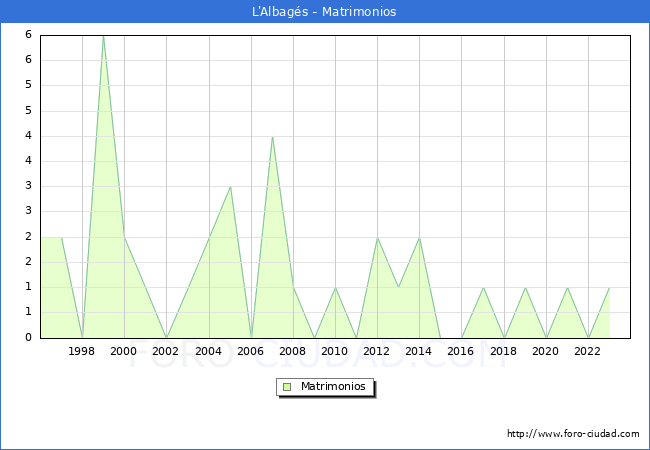The image size is (650, 450).
Task: Click the 2004 x-axis label
Action: click(209, 351)
